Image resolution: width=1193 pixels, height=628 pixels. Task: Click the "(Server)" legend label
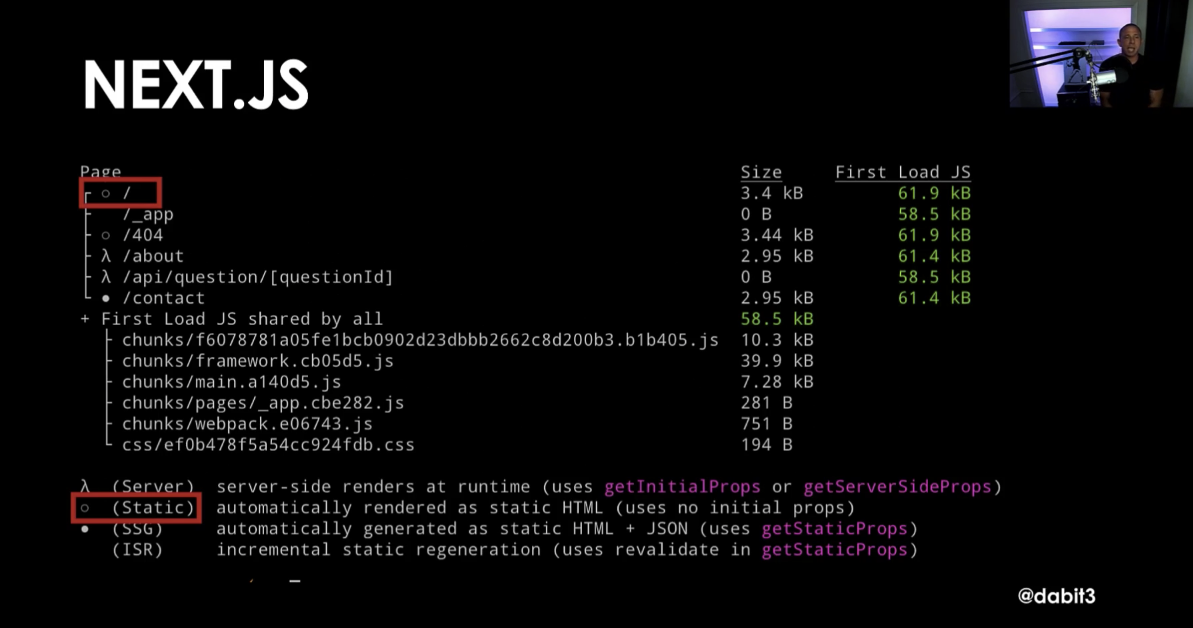153,486
